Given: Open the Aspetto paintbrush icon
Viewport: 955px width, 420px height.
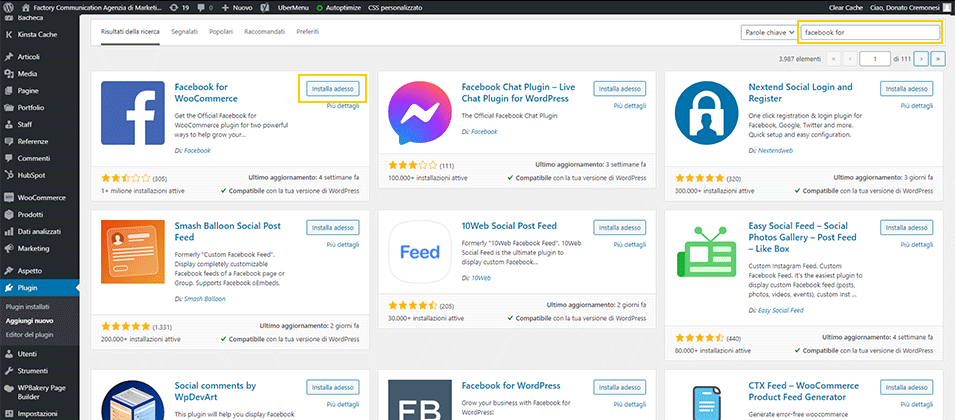Looking at the screenshot, I should pyautogui.click(x=9, y=271).
